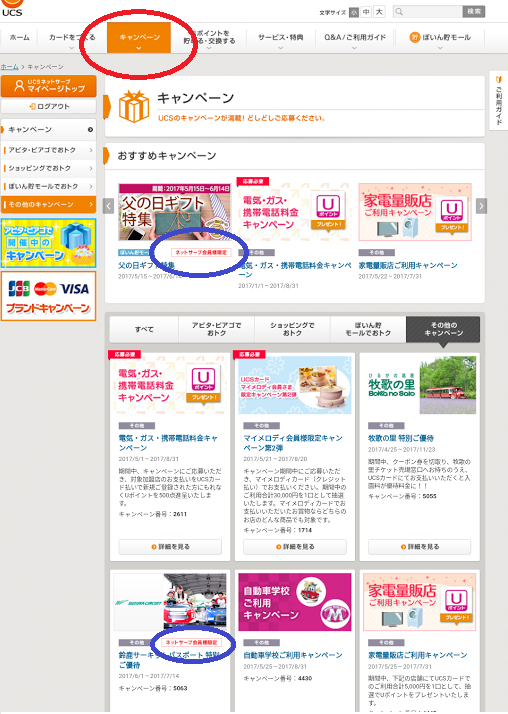The width and height of the screenshot is (508, 714).
Task: Open ご利用ガイド side tab
Action: point(498,100)
